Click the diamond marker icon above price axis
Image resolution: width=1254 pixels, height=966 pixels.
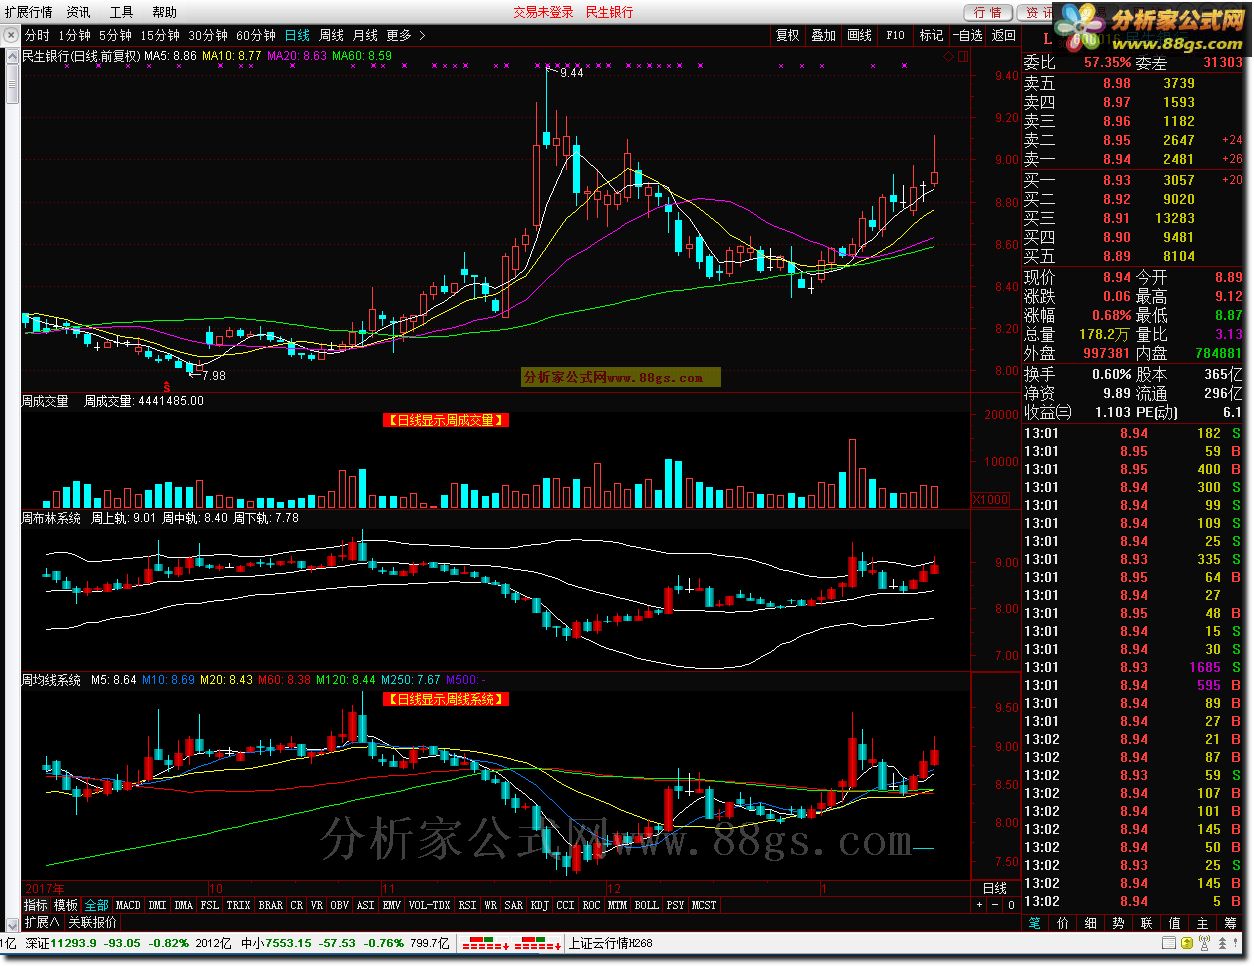point(948,57)
